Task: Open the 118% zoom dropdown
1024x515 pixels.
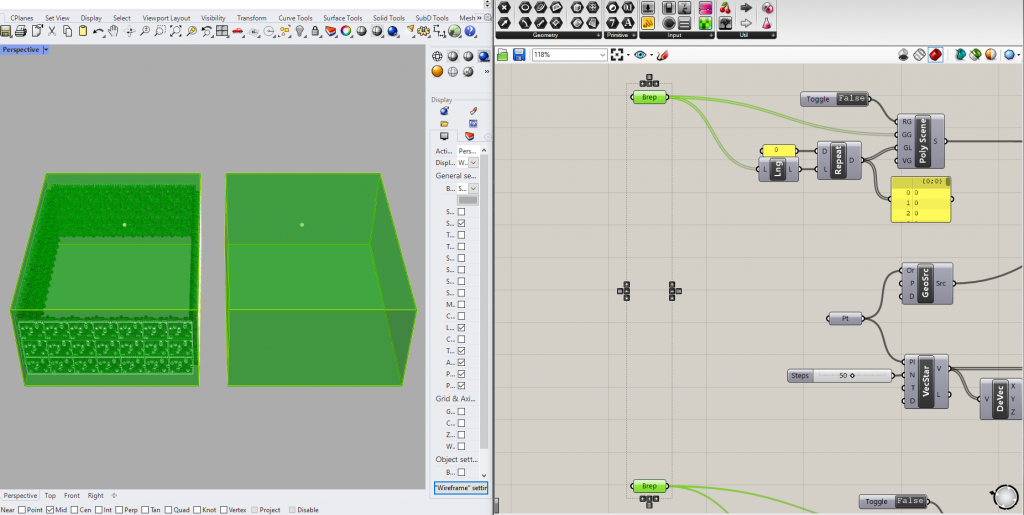Action: click(602, 55)
